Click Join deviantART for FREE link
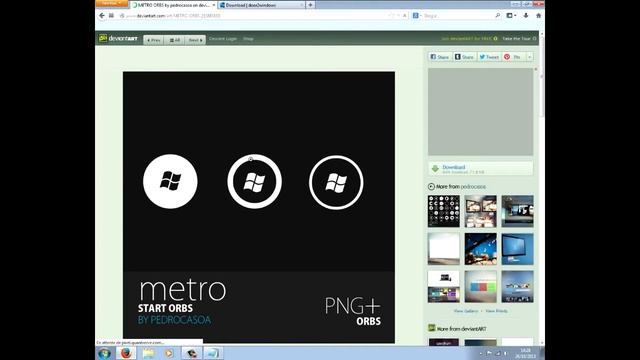This screenshot has height=360, width=640. pos(469,39)
